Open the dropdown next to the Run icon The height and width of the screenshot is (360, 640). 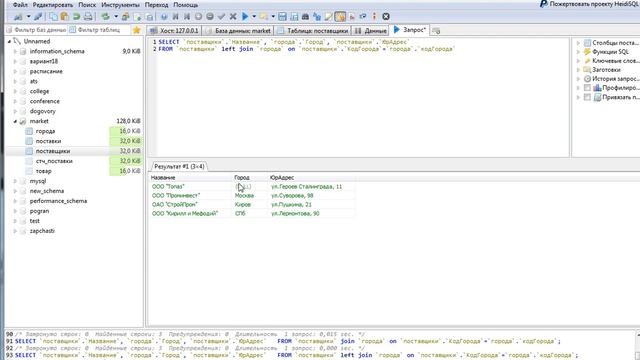pyautogui.click(x=254, y=17)
